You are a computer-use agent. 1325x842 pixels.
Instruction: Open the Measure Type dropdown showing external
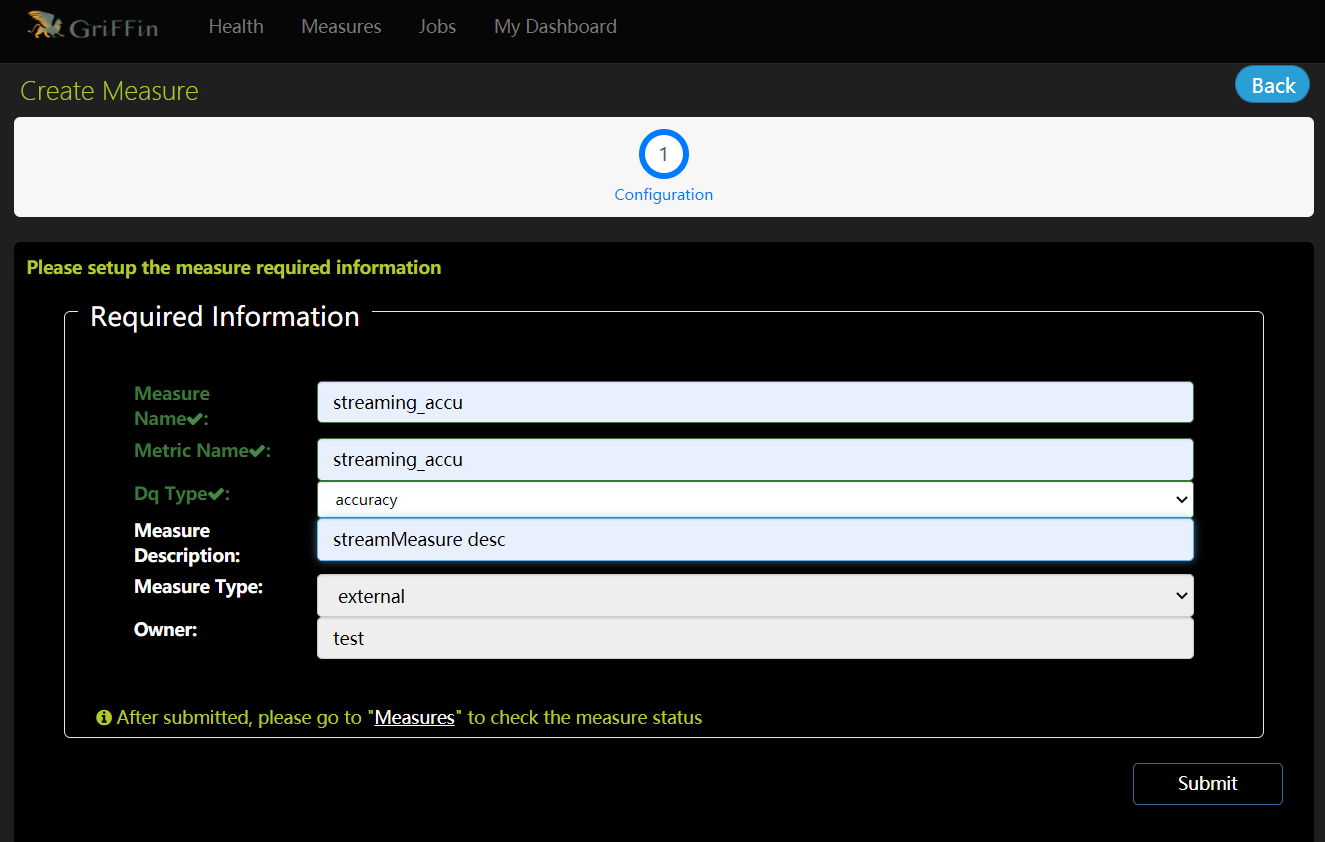tap(754, 595)
